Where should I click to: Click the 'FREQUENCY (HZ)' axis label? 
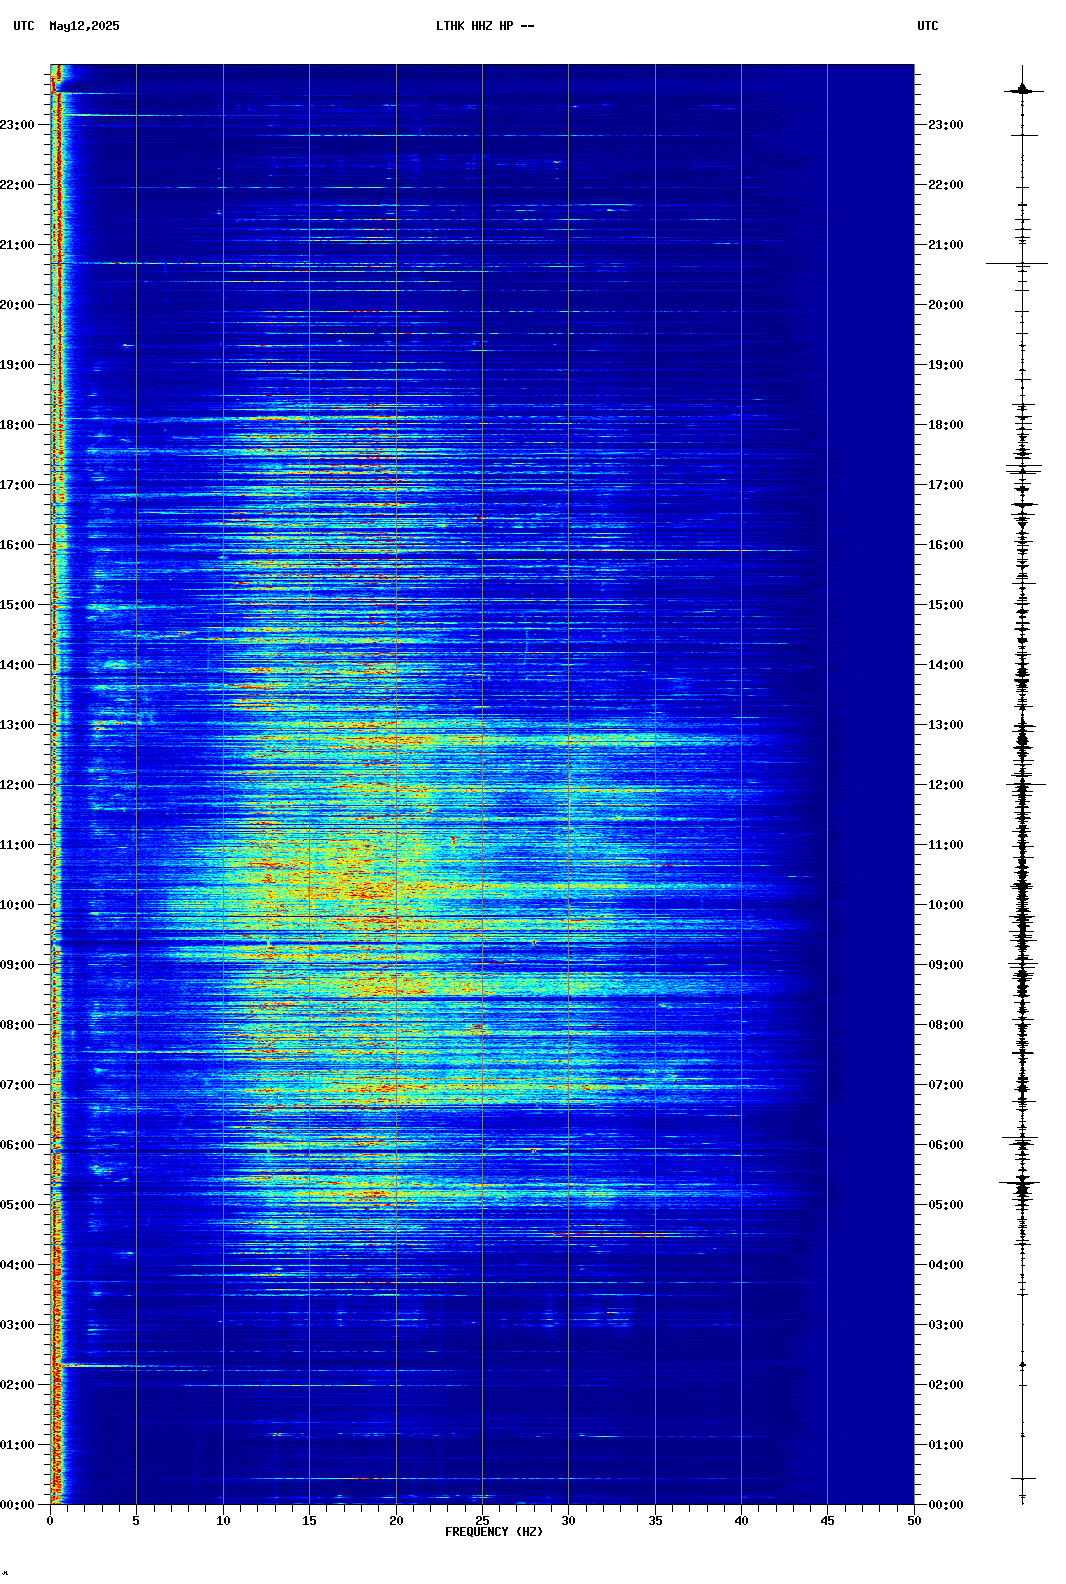(x=494, y=1532)
